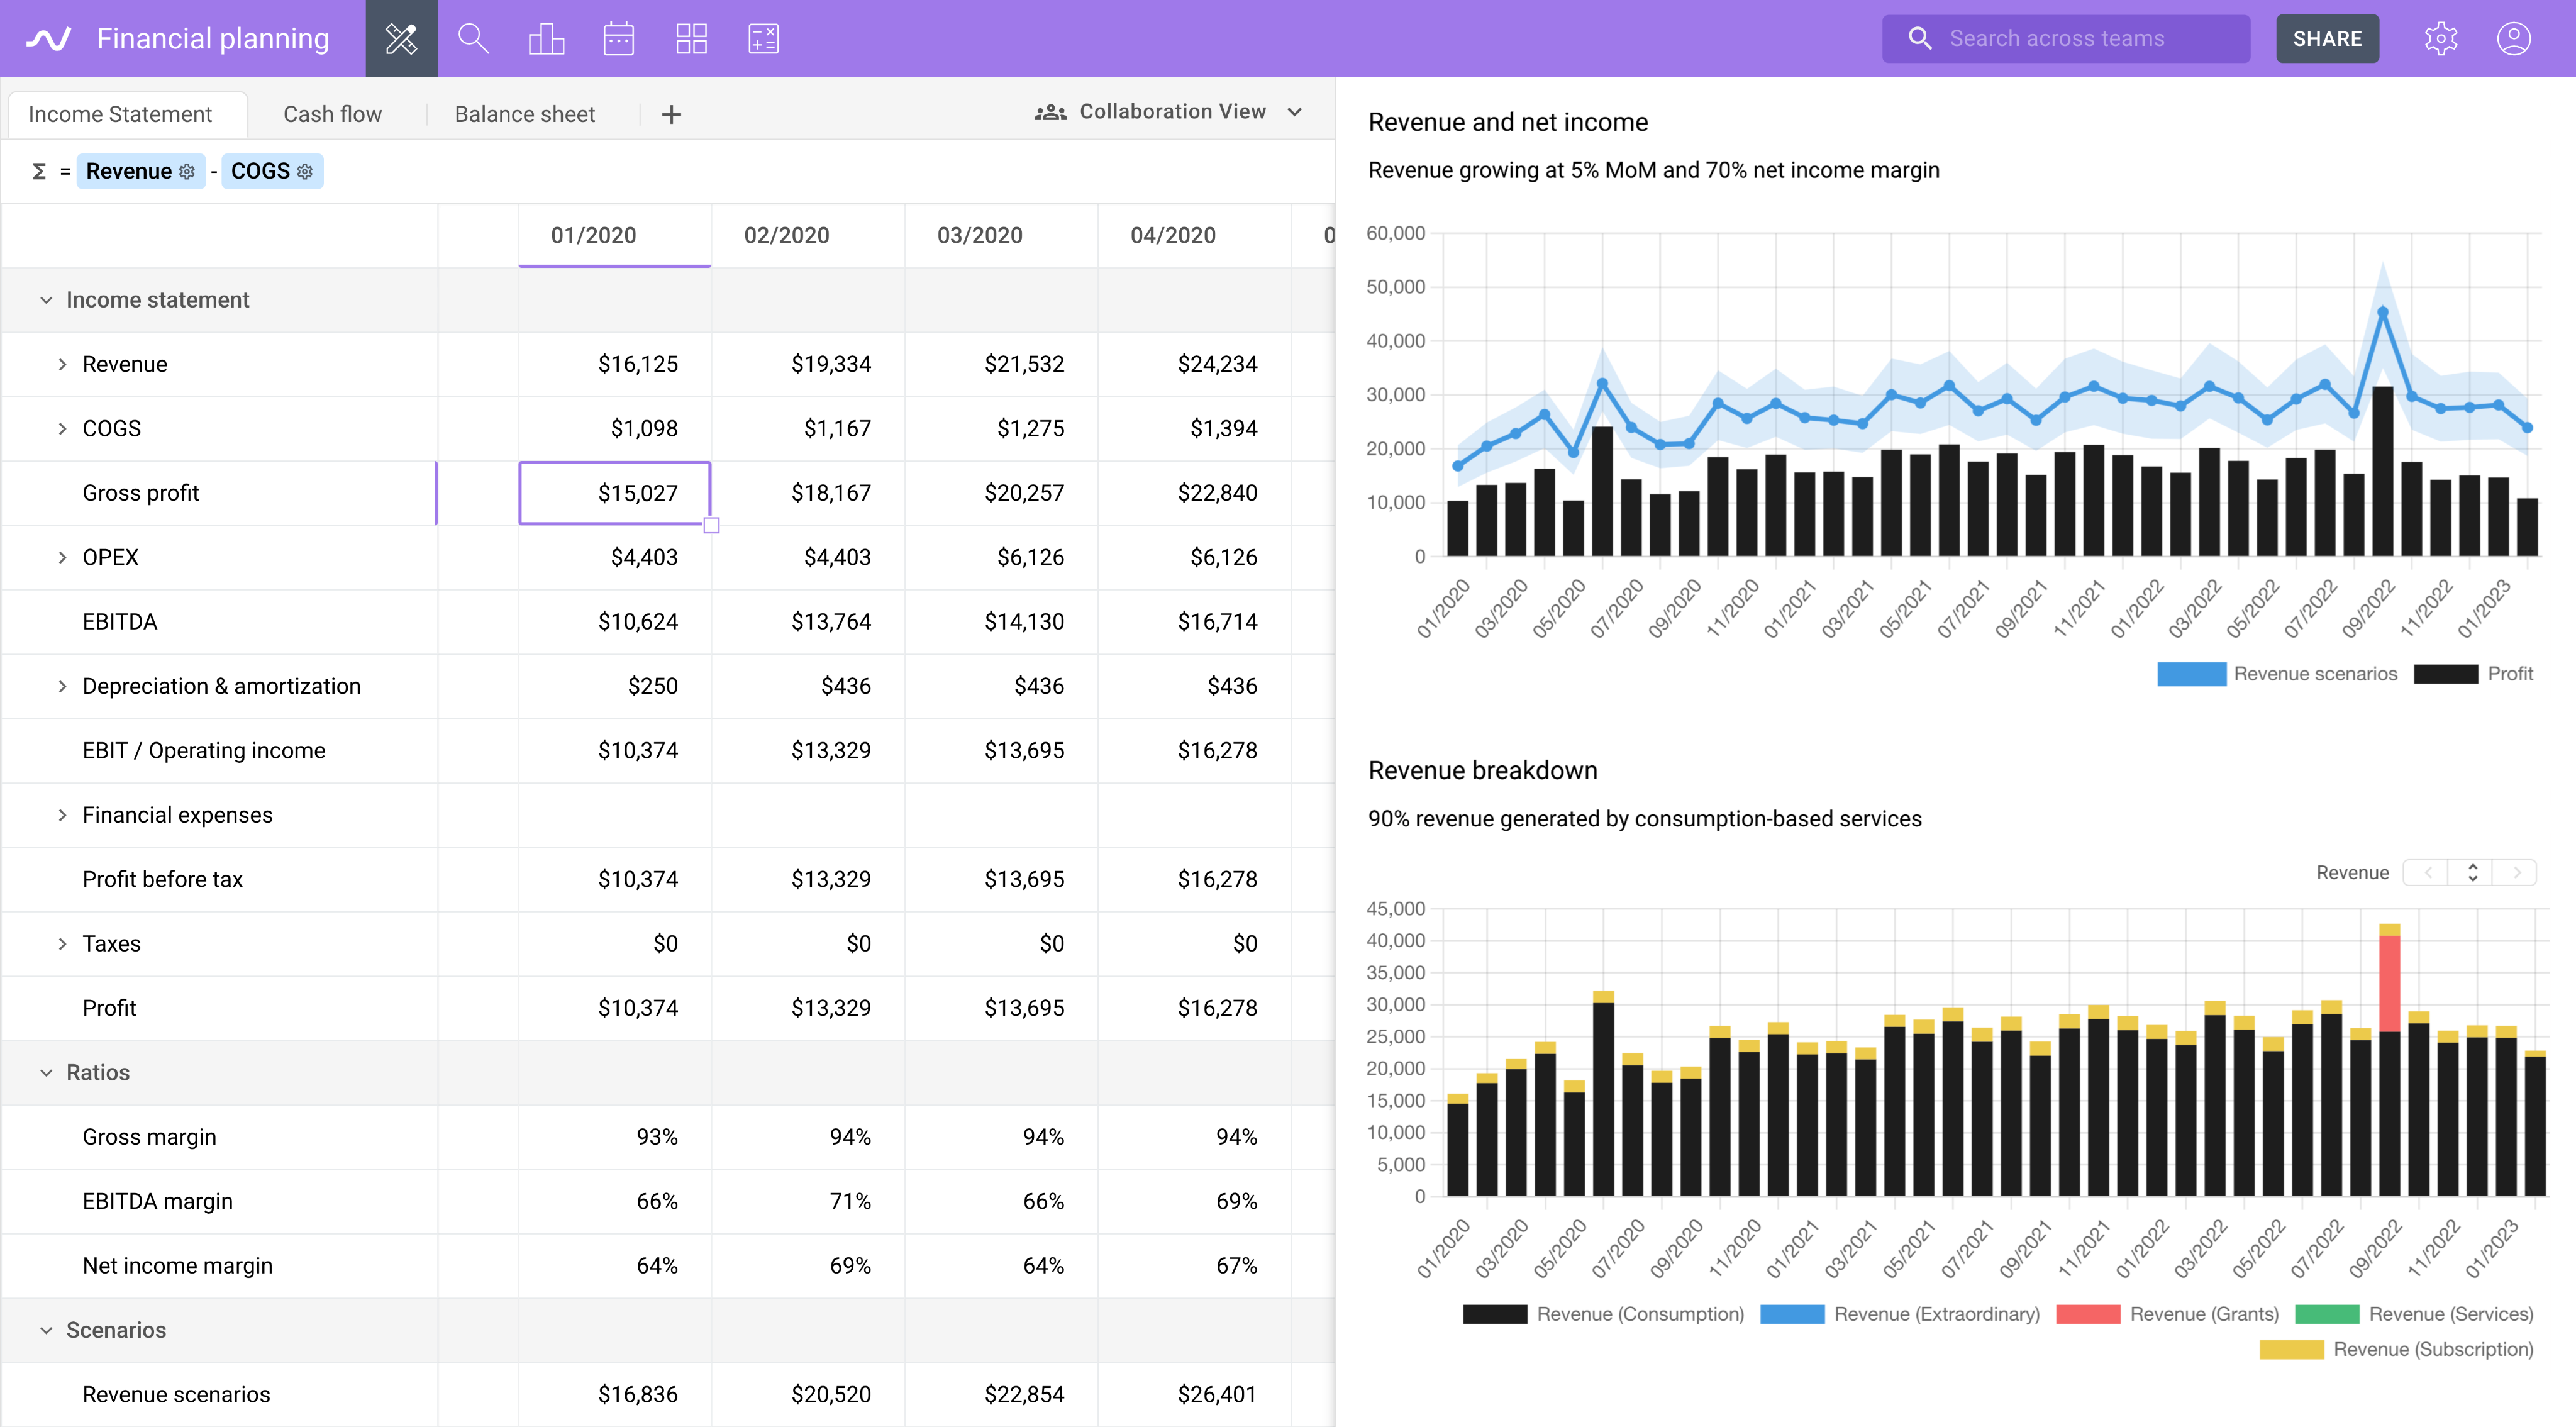Open the settings gear in header
This screenshot has width=2576, height=1427.
pos(2440,39)
